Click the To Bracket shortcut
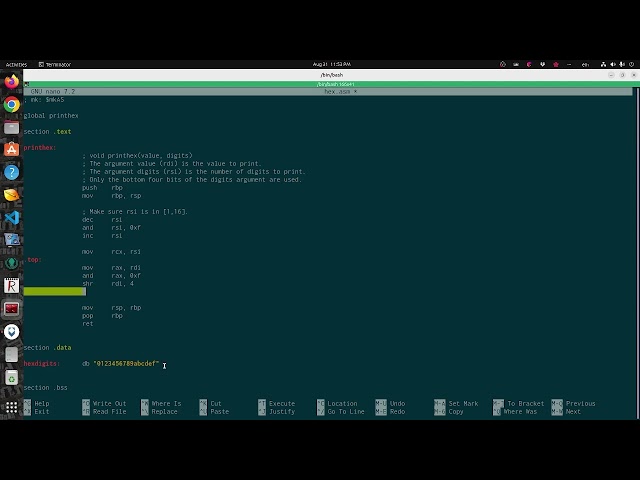This screenshot has height=480, width=640. 518,403
